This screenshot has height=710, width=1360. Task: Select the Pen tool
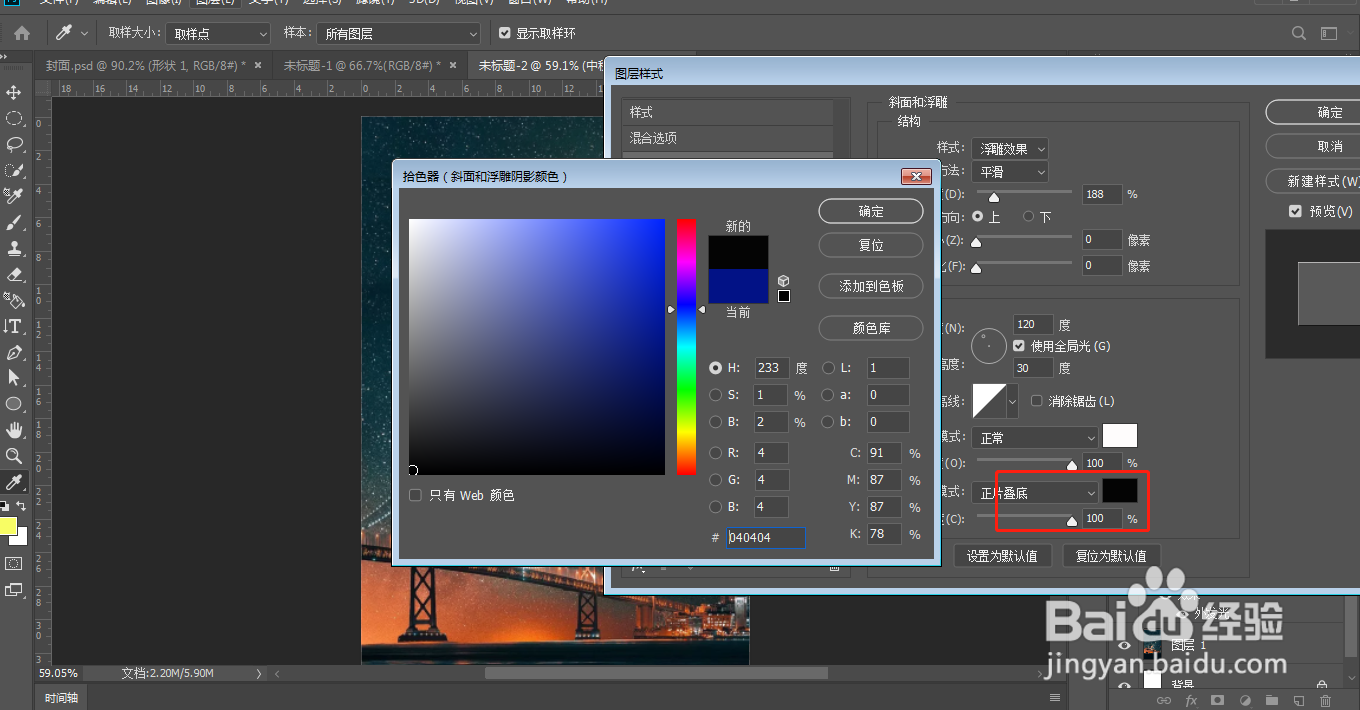14,352
